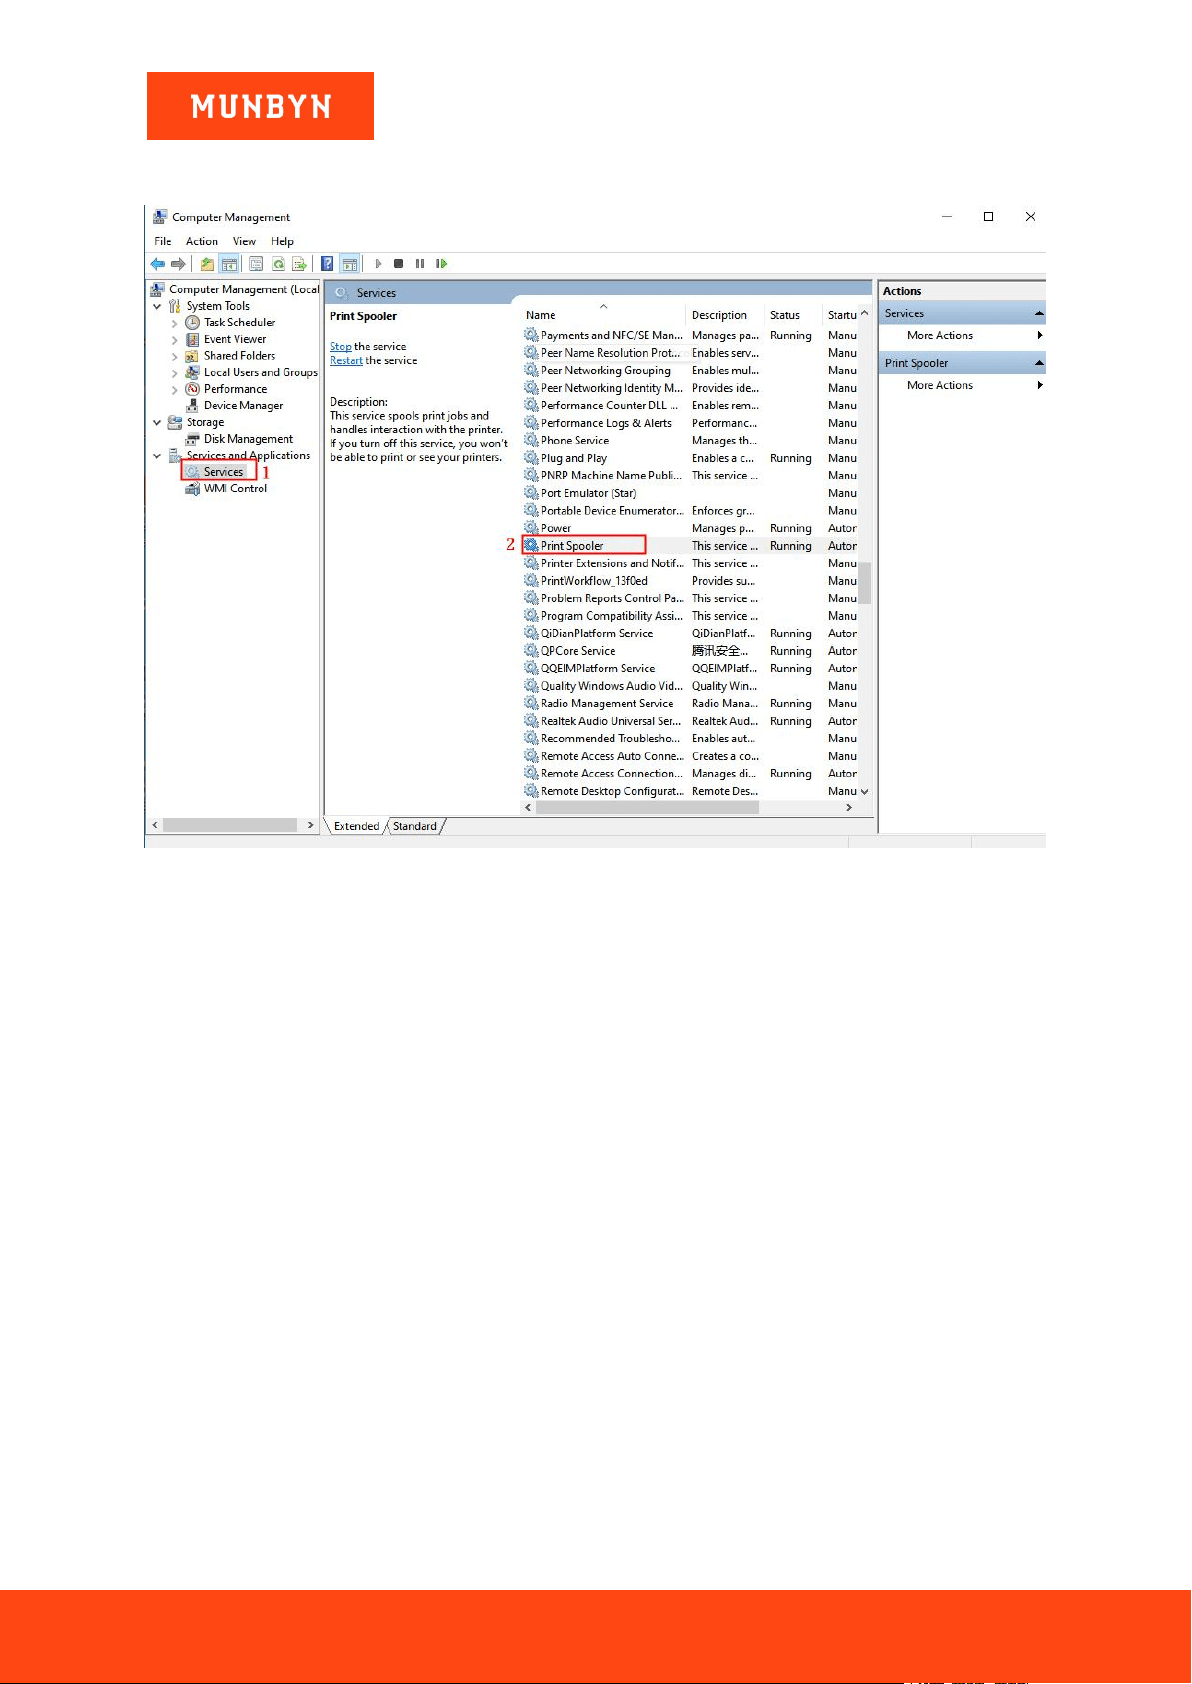Click the WMI Control tree icon
This screenshot has width=1192, height=1684.
click(x=193, y=489)
